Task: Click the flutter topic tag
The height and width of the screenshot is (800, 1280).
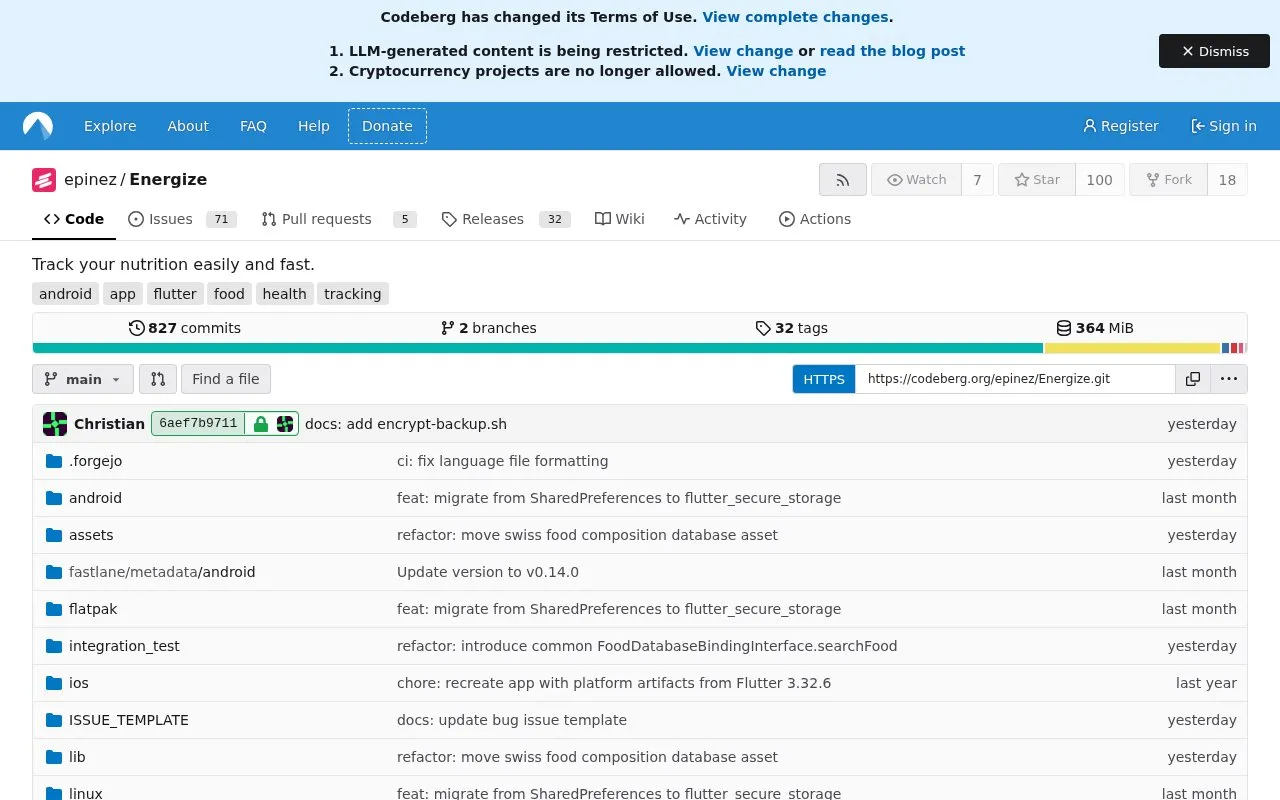Action: (175, 294)
